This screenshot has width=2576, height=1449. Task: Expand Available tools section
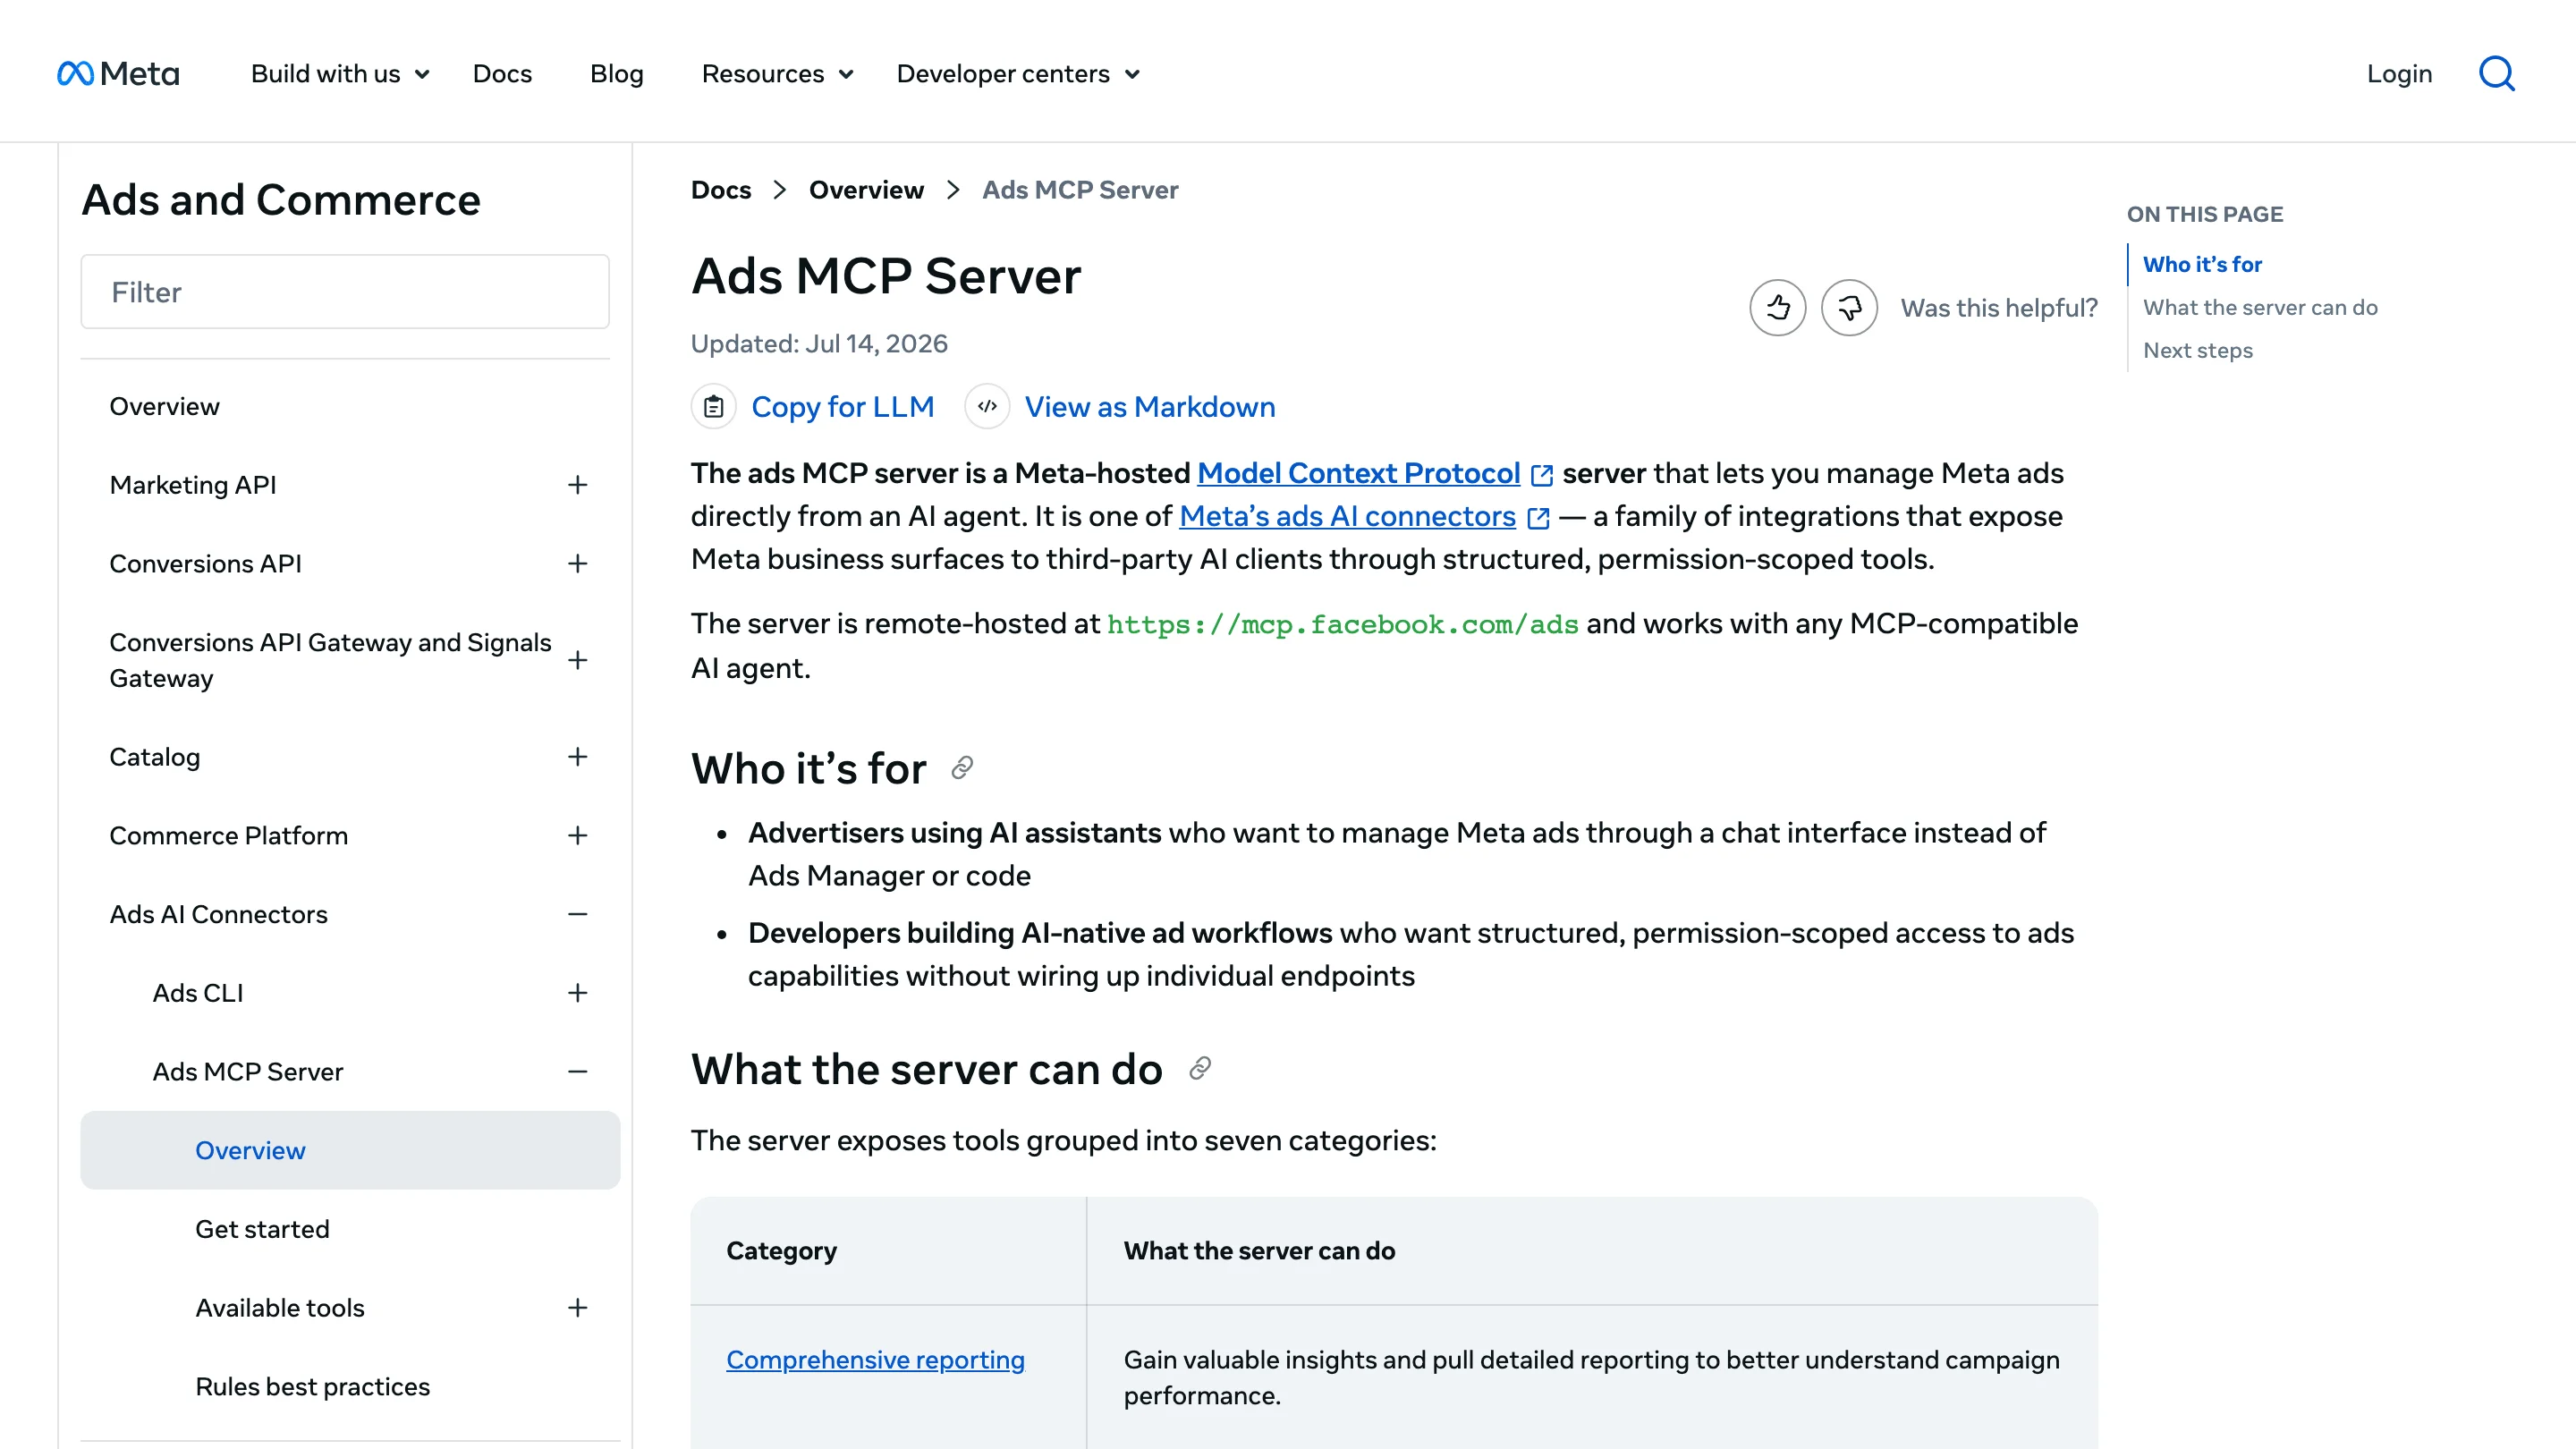tap(577, 1308)
